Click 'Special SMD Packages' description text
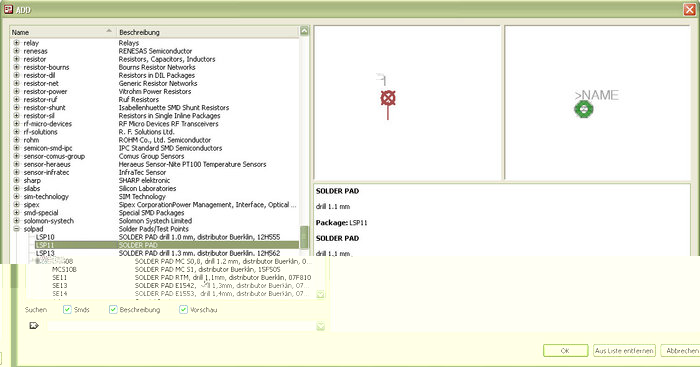The image size is (700, 367). pos(151,213)
